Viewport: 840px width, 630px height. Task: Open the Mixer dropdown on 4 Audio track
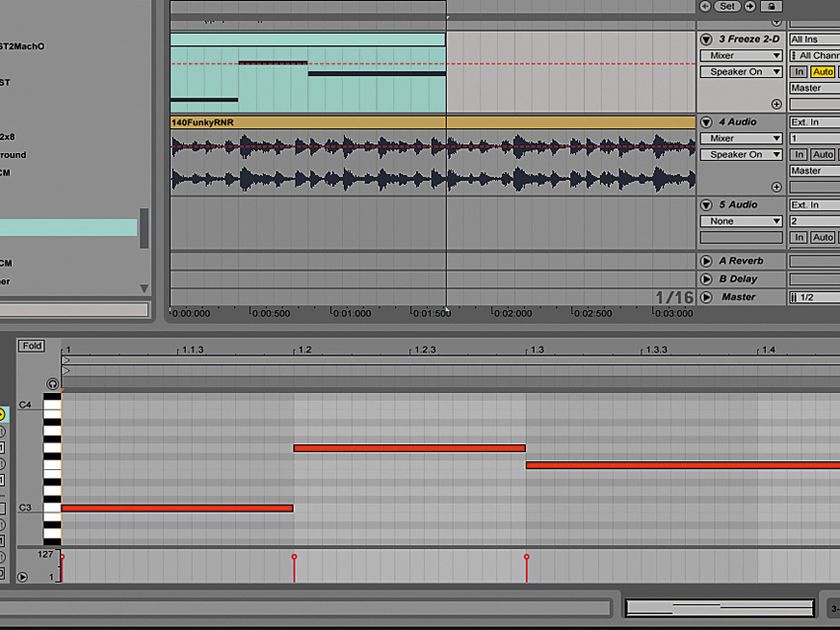coord(740,138)
